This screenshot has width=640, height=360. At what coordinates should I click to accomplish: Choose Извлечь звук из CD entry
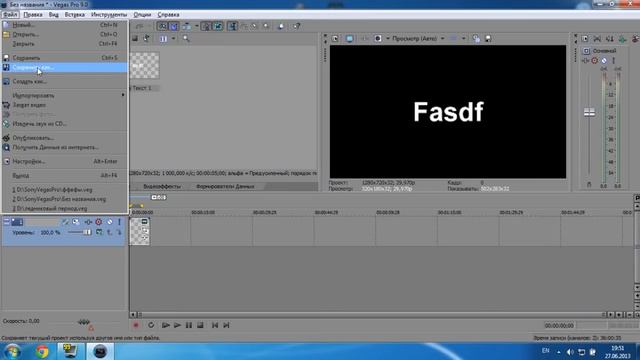point(65,124)
